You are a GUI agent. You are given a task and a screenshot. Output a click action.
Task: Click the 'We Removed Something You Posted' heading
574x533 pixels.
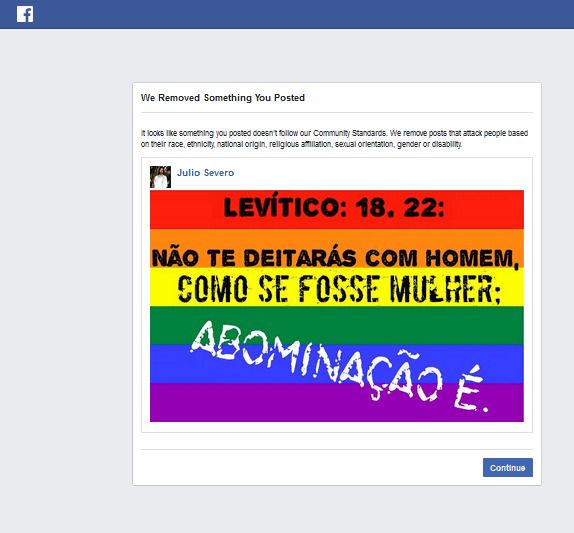point(223,98)
